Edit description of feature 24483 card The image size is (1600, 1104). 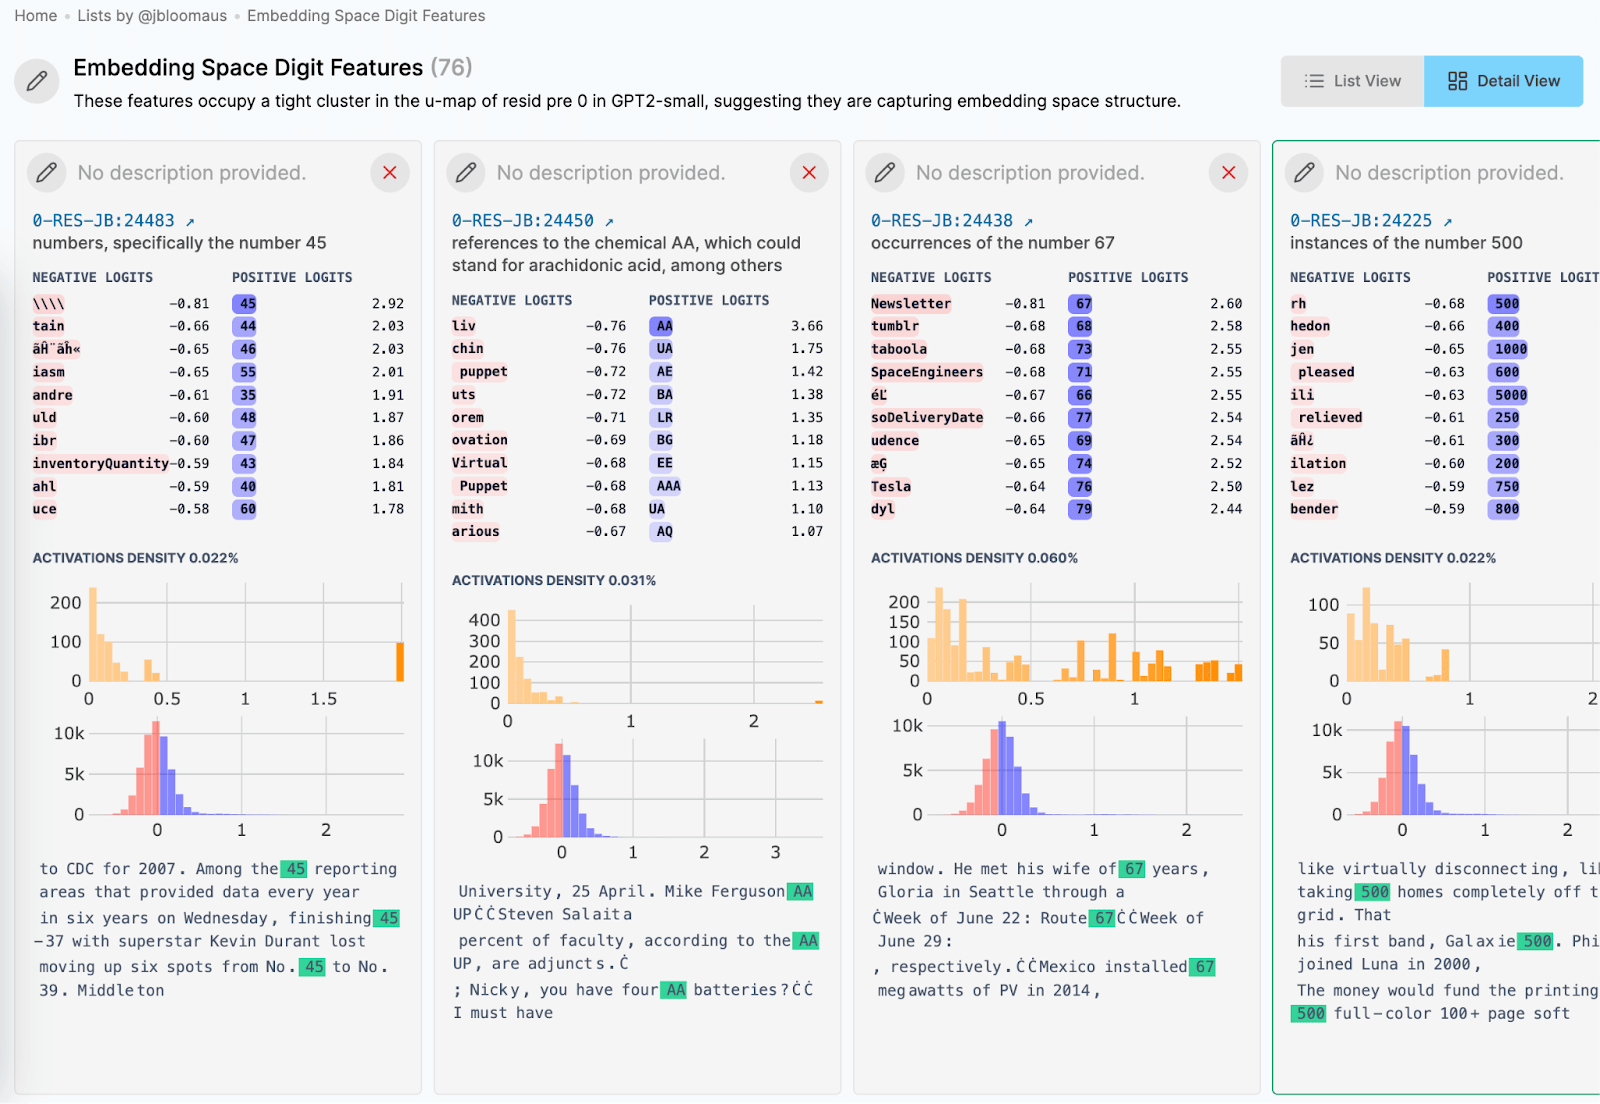click(x=47, y=173)
